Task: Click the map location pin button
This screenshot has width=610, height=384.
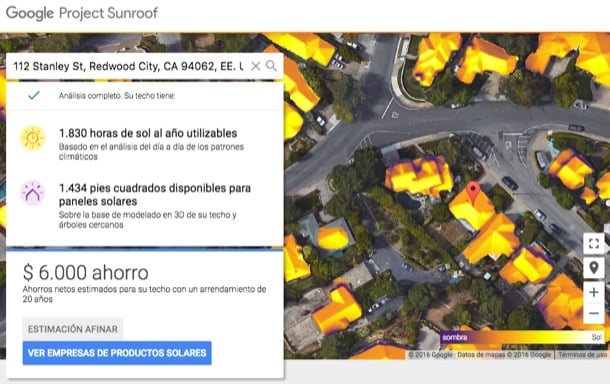Action: [x=594, y=268]
